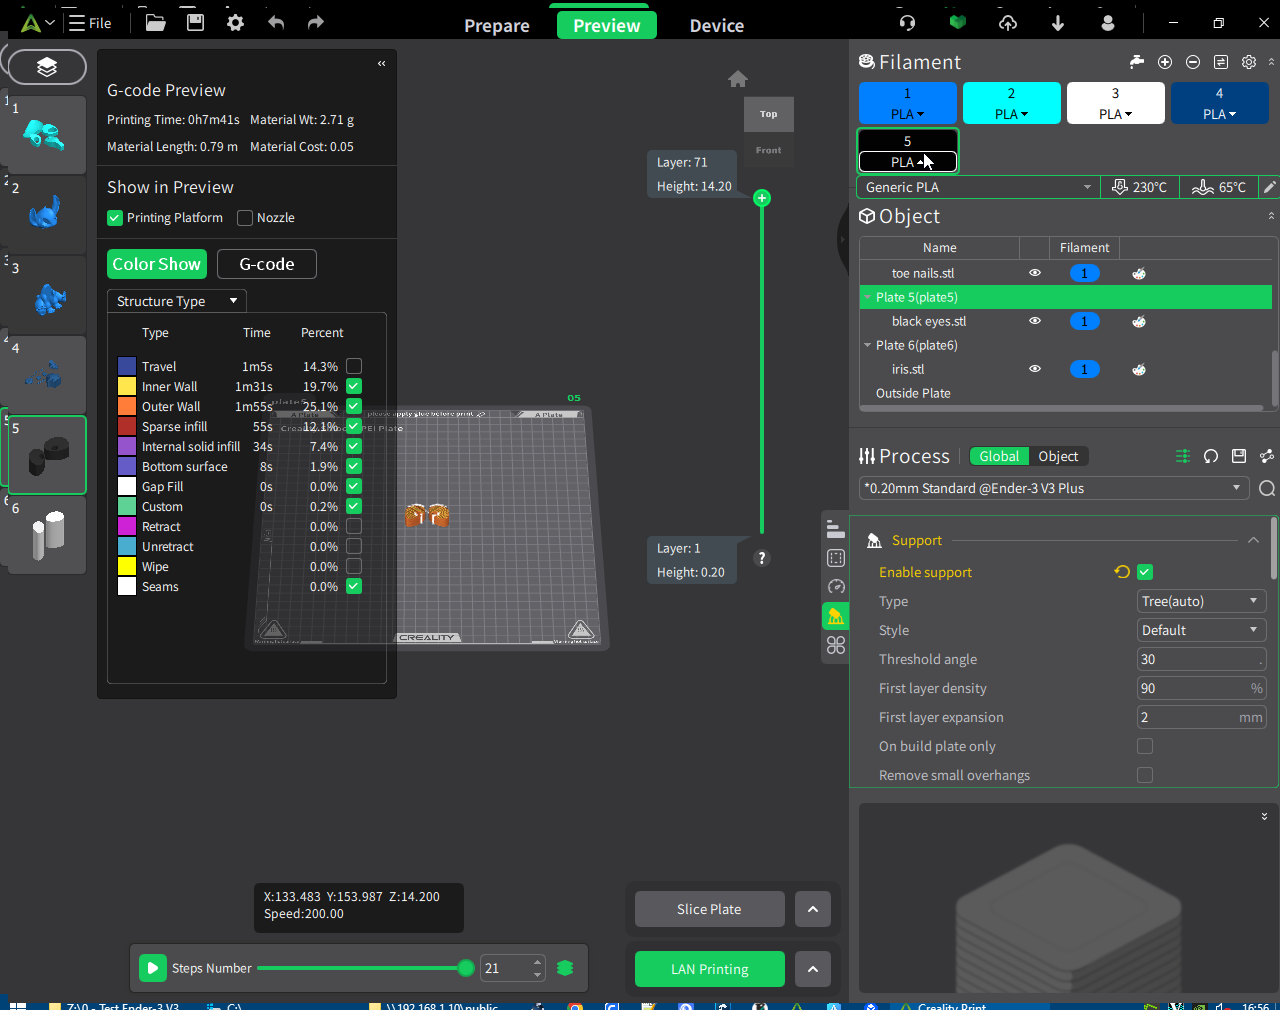The height and width of the screenshot is (1010, 1280).
Task: Enable the Travel type checkbox
Action: tap(354, 366)
